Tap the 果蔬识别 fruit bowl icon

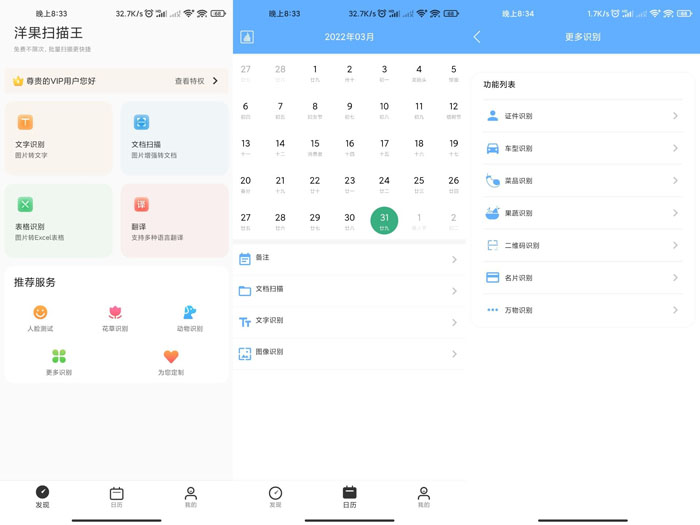(492, 213)
